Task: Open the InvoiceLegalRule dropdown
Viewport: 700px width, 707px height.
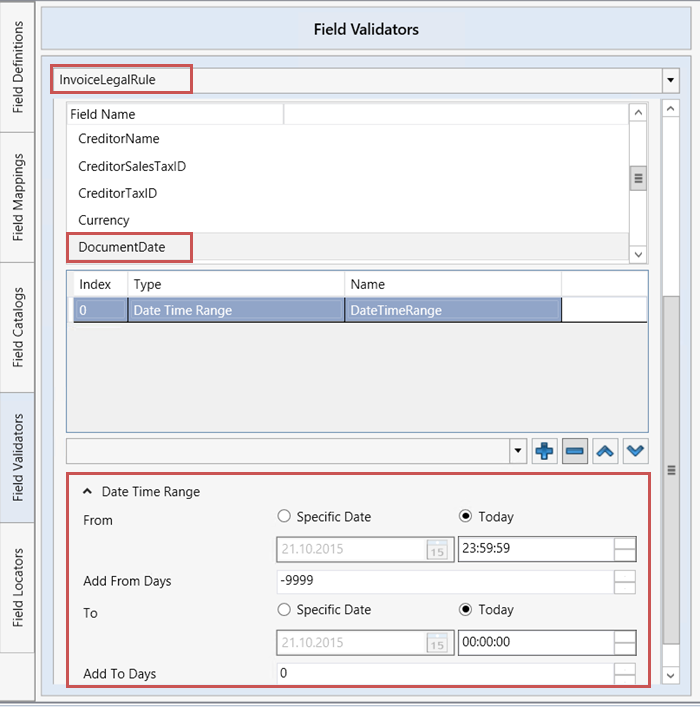Action: (668, 78)
